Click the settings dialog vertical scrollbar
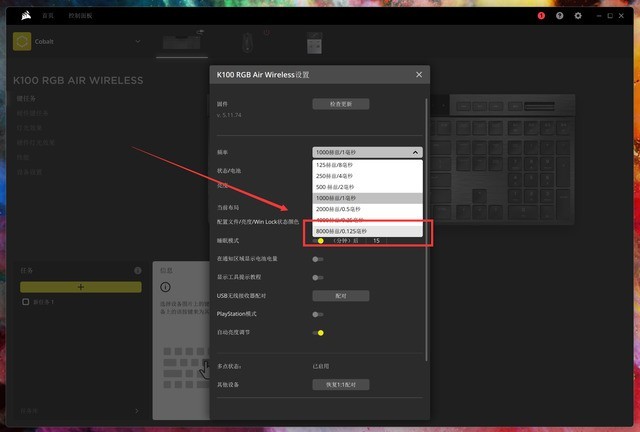640x432 pixels. (427, 229)
